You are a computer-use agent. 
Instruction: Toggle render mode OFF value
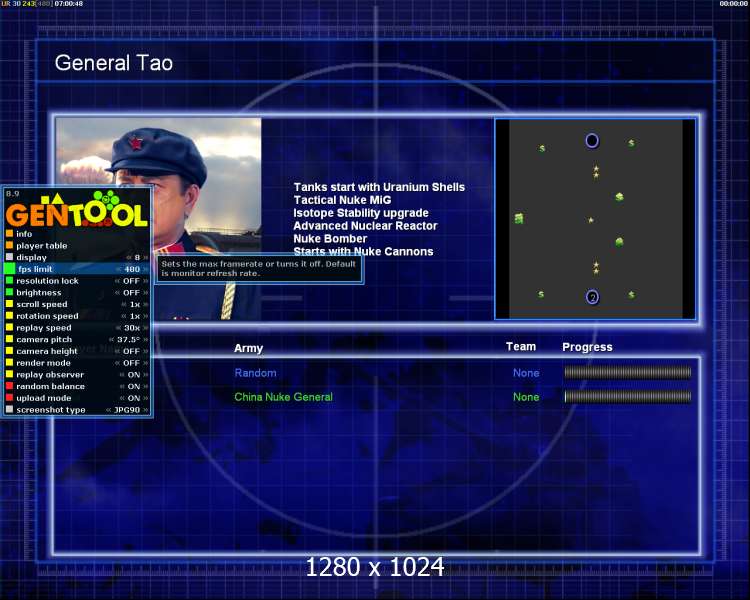(x=131, y=363)
